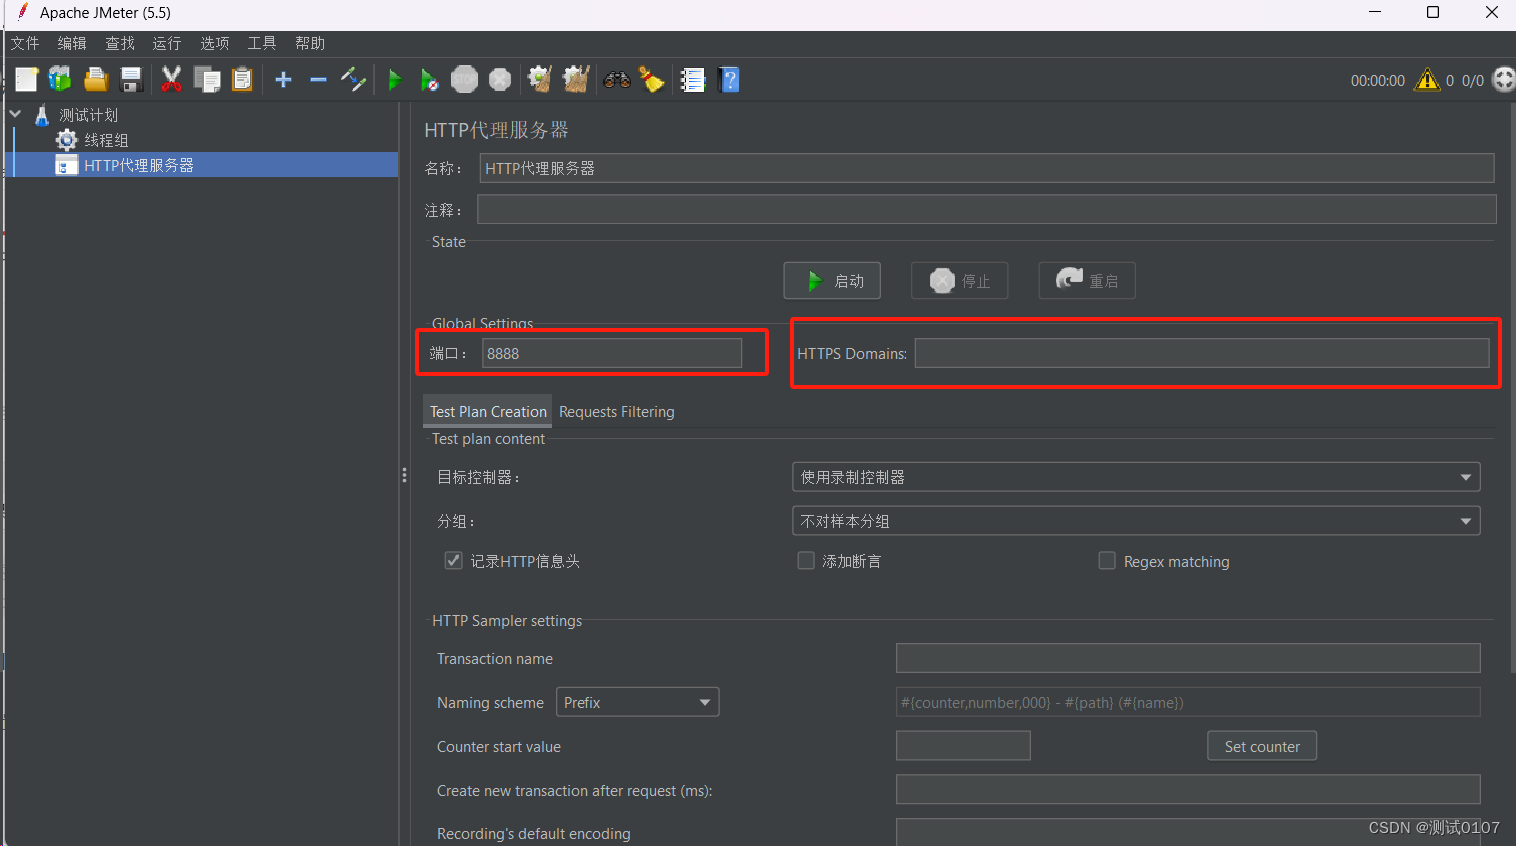Click the Cut scissors icon
Viewport: 1516px width, 846px height.
[x=172, y=80]
